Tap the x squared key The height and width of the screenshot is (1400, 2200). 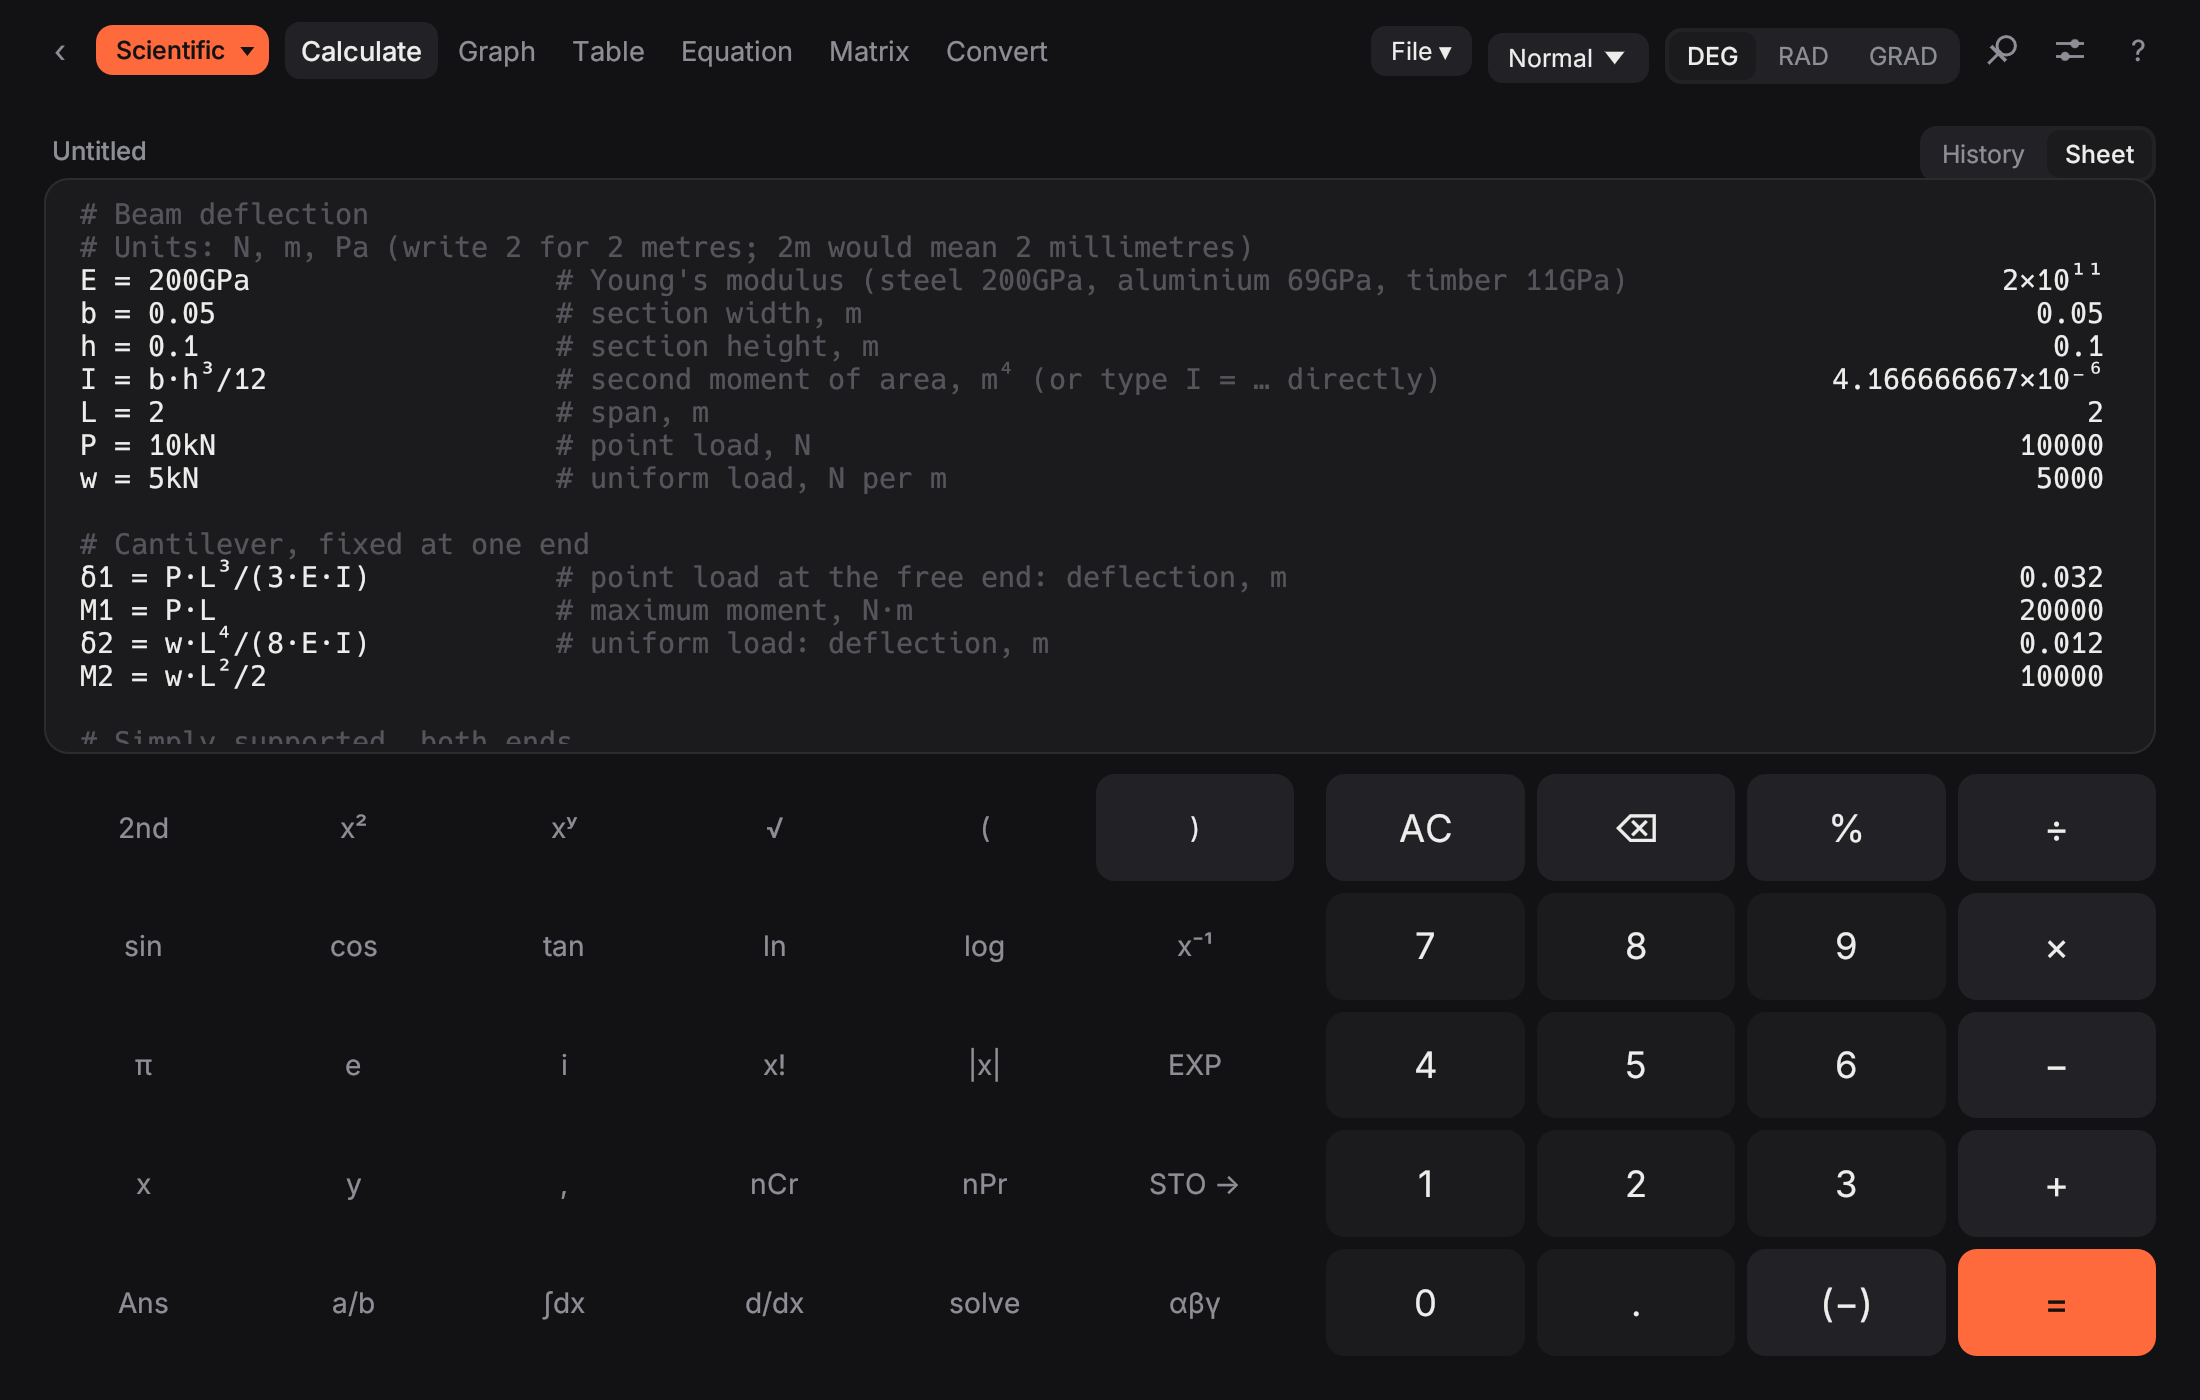353,828
